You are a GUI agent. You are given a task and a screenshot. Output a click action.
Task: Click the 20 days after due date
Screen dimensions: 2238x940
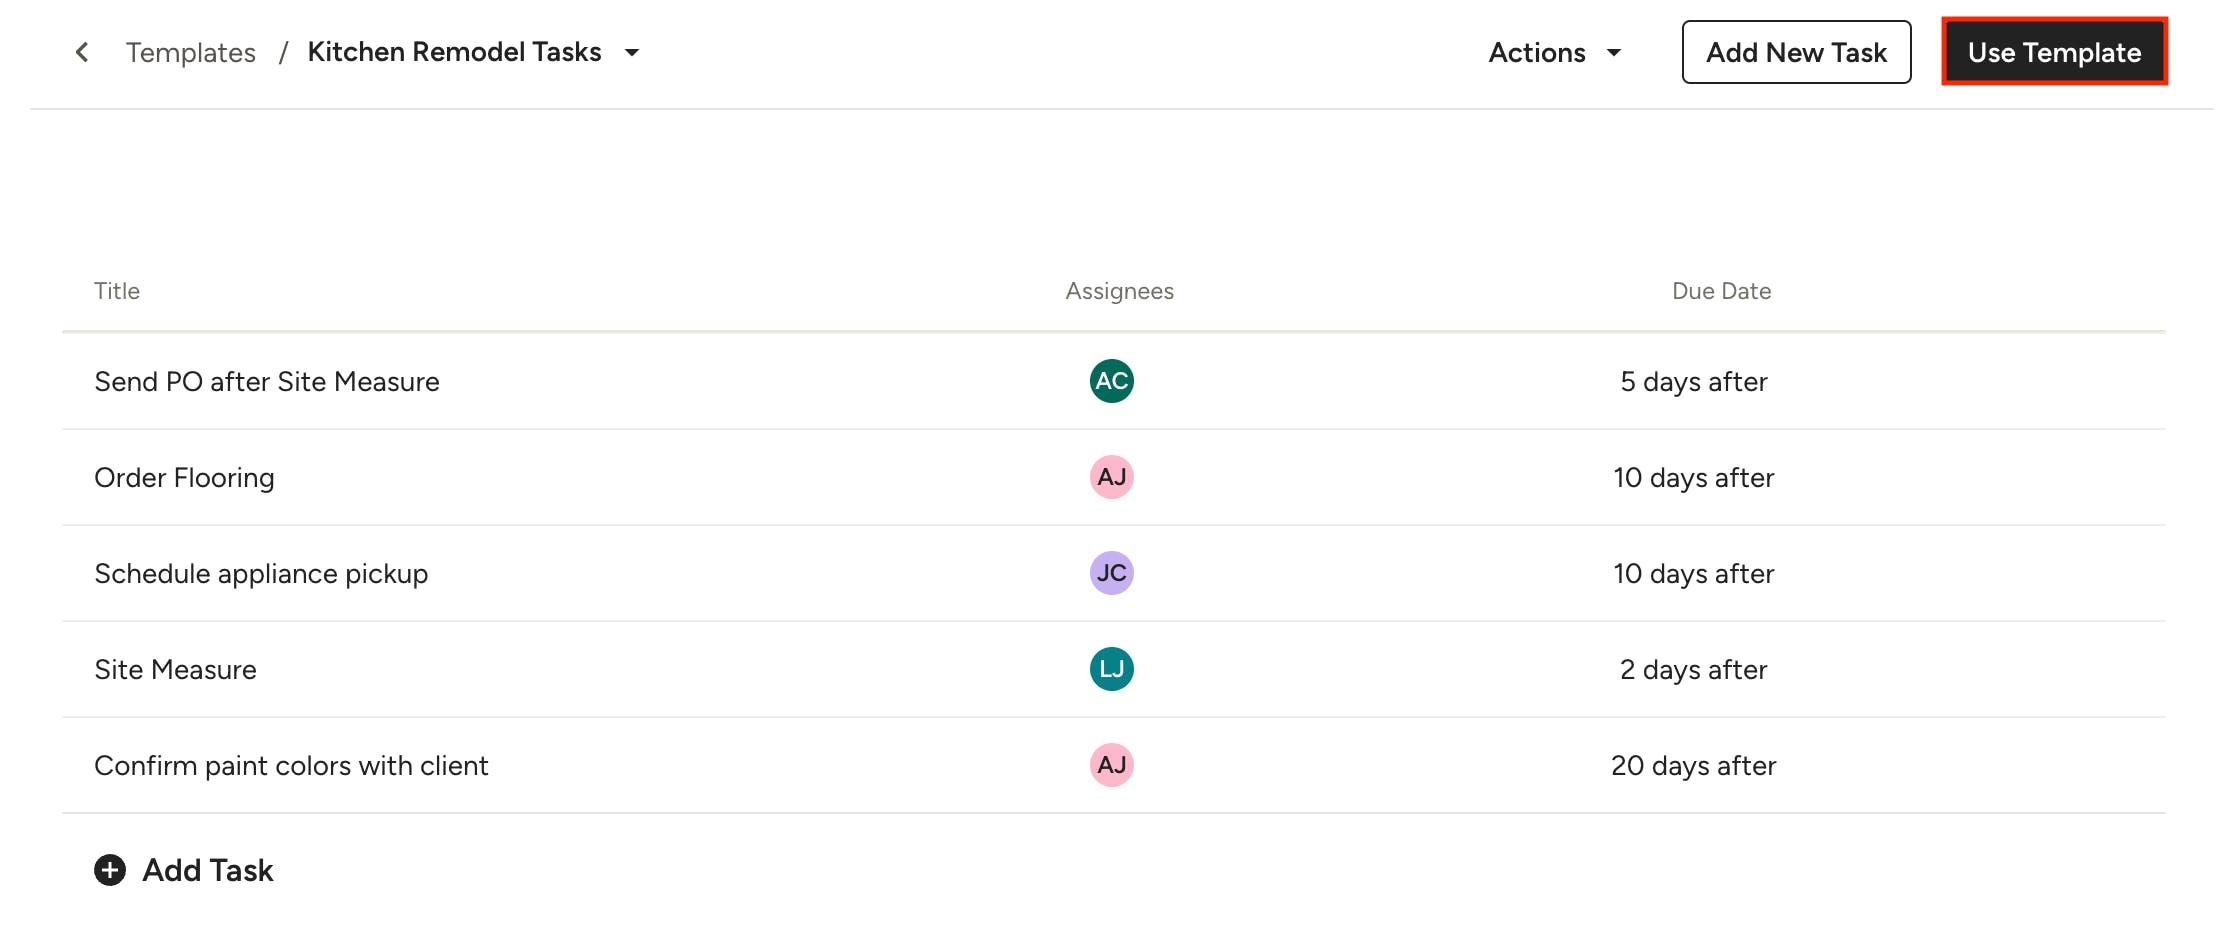(1693, 765)
